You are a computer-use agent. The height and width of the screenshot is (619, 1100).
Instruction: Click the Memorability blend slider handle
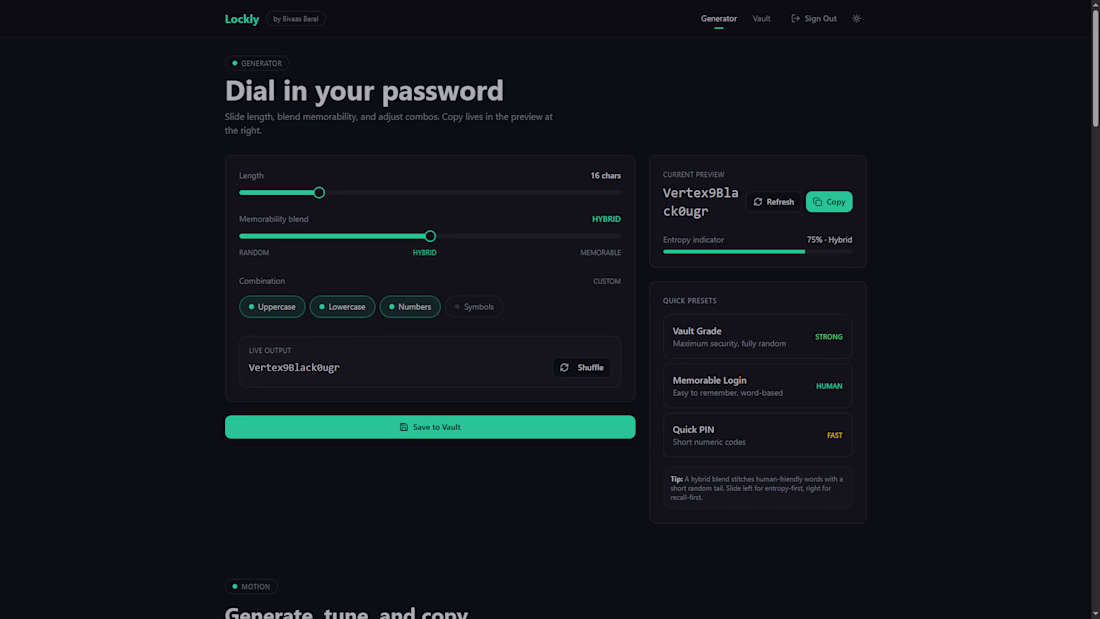[x=430, y=237]
